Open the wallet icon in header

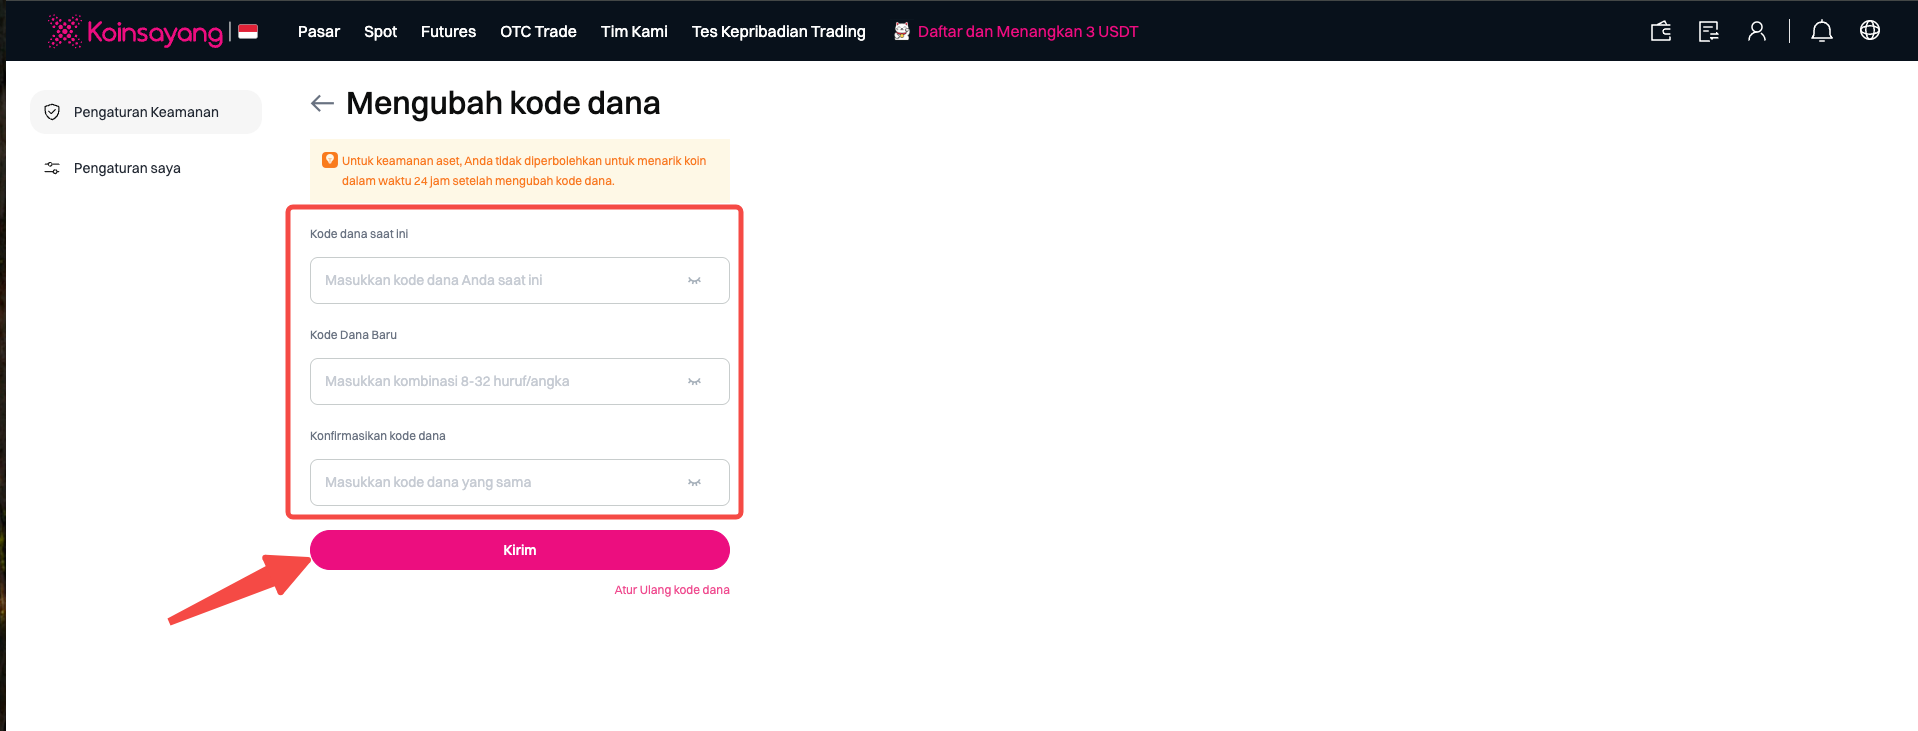click(1661, 31)
